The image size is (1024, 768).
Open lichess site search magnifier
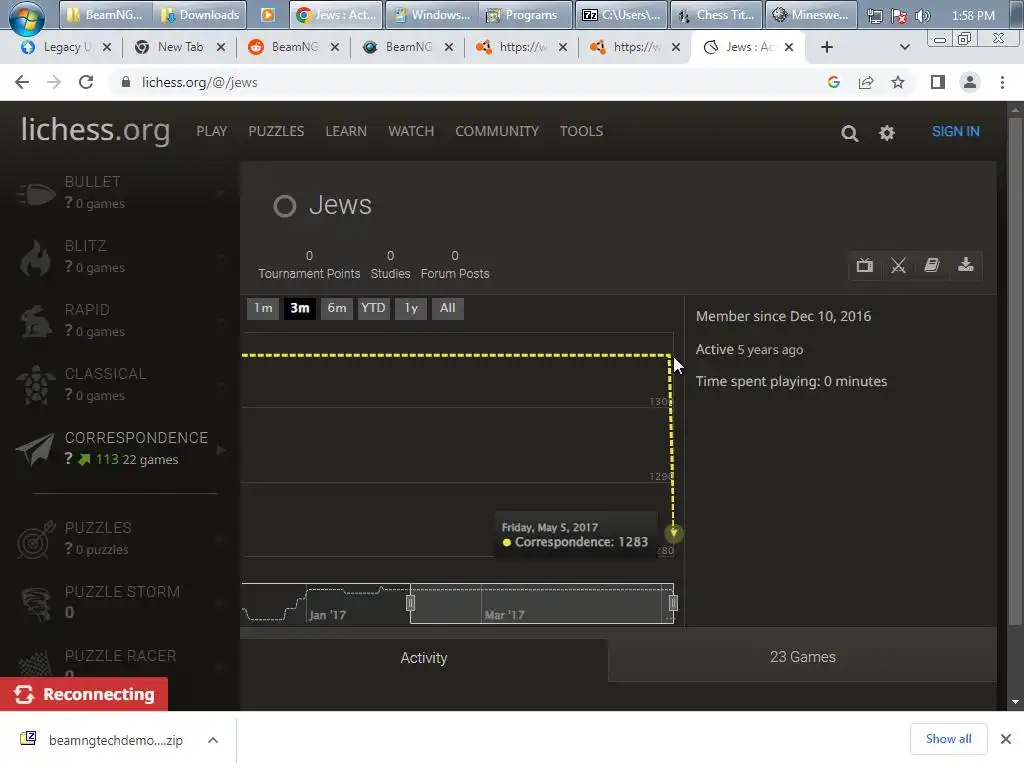[849, 133]
